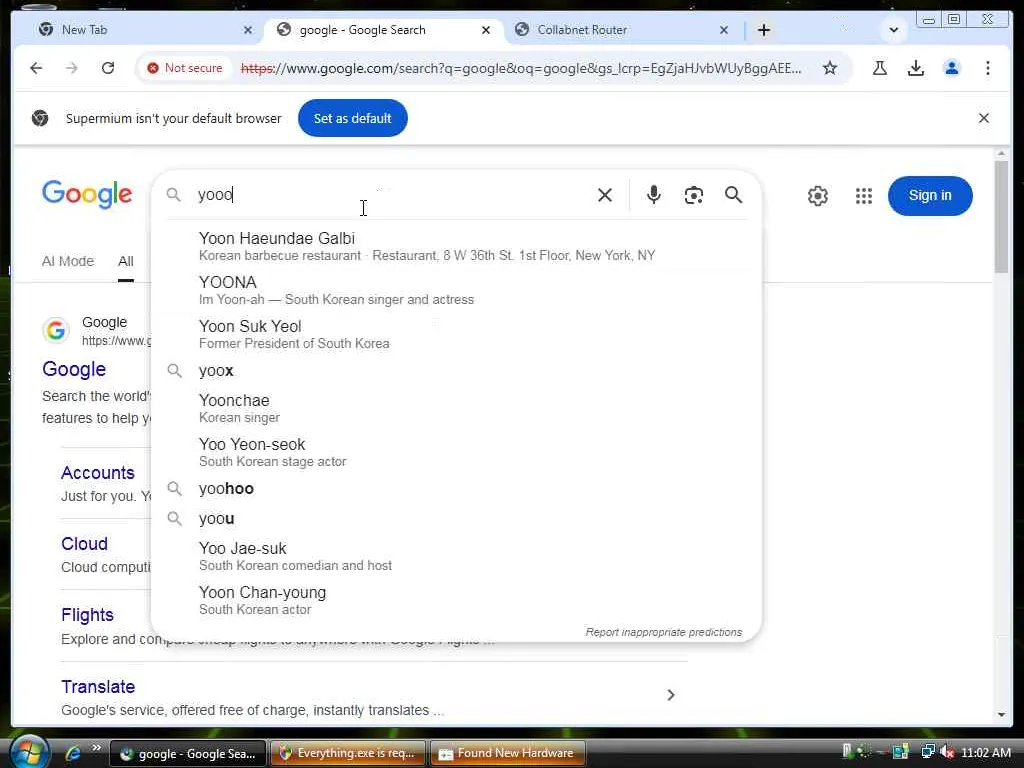Image resolution: width=1024 pixels, height=768 pixels.
Task: Open the Flights sitelink
Action: pos(88,615)
